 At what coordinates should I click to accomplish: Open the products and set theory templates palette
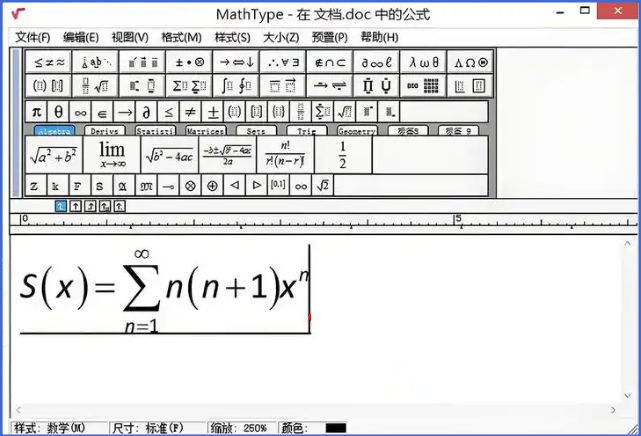coord(377,86)
